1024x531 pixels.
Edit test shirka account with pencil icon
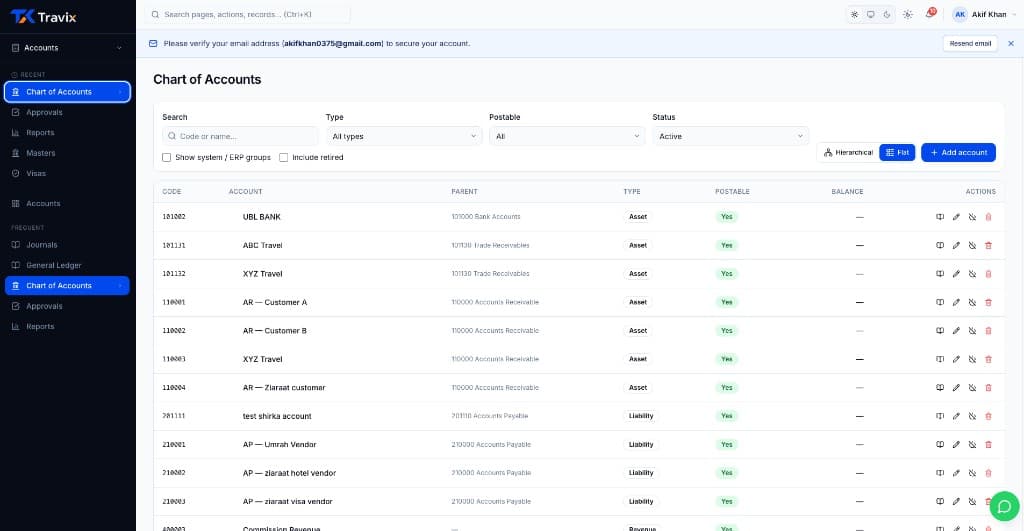click(956, 416)
